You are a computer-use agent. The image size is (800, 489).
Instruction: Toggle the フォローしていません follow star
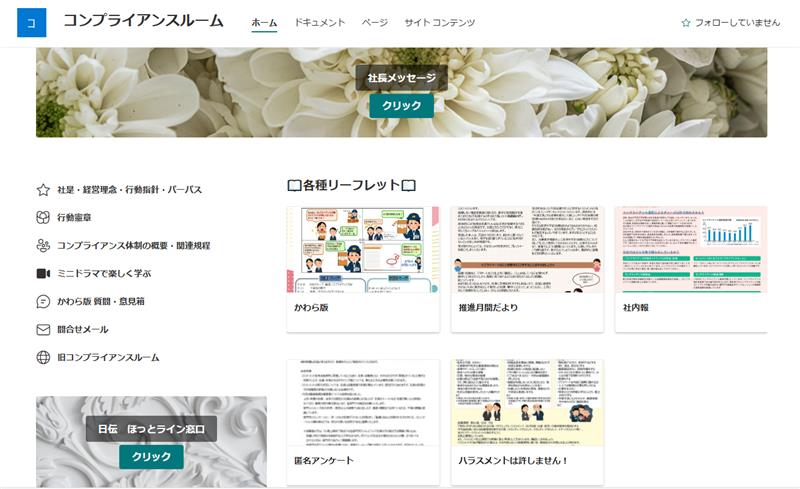tap(686, 23)
